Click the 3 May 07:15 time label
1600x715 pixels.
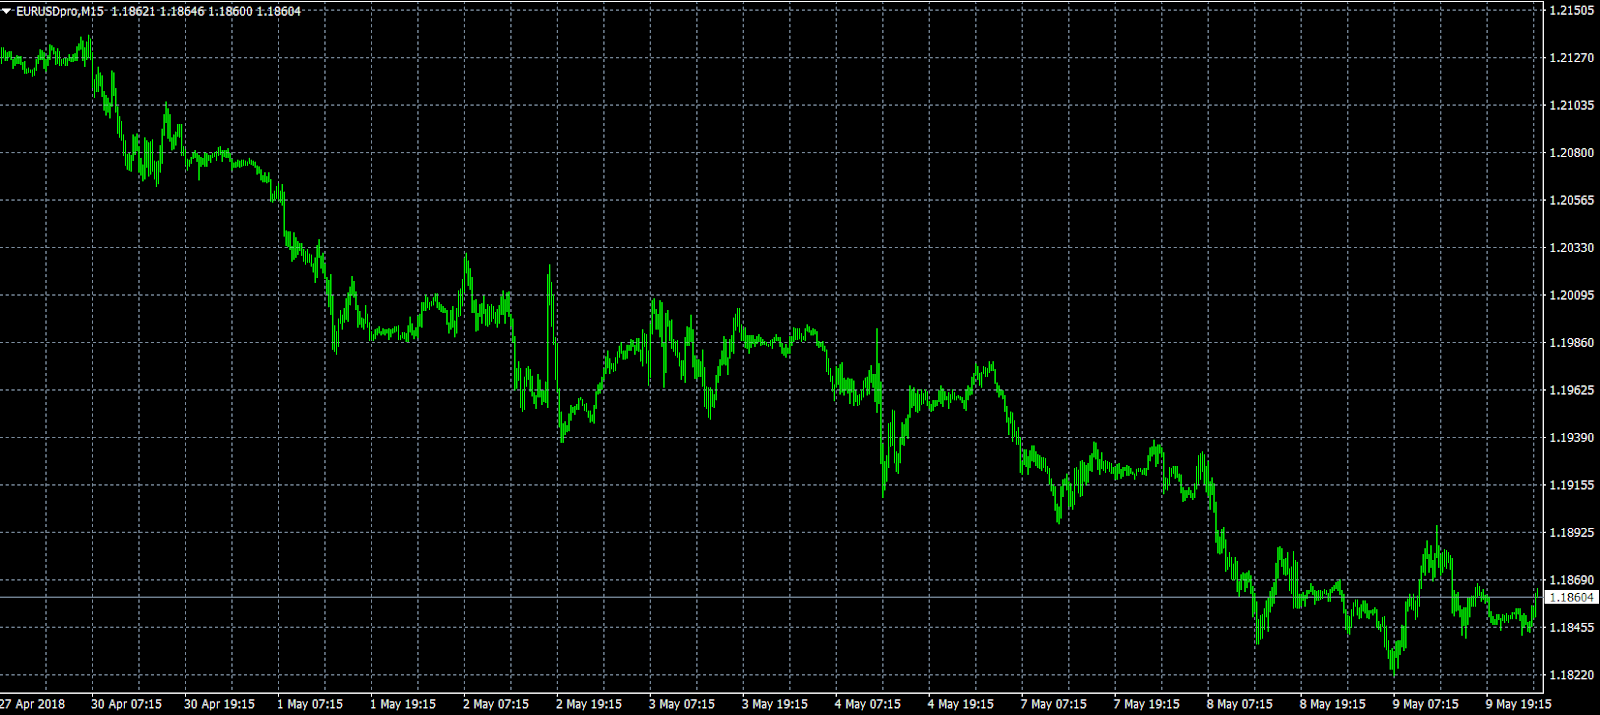682,704
